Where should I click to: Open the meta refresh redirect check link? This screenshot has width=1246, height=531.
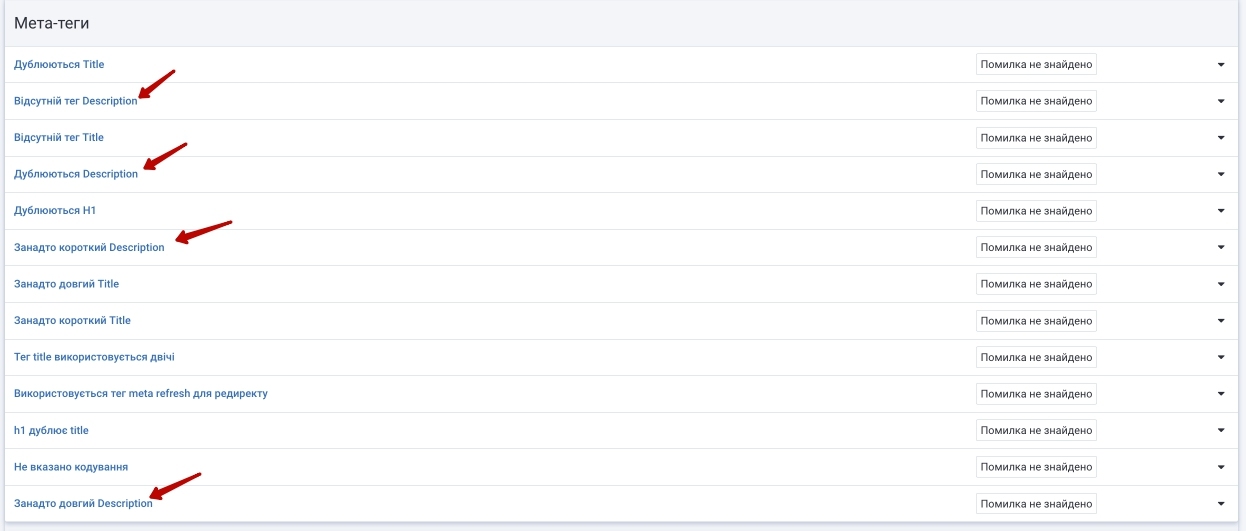(x=141, y=394)
